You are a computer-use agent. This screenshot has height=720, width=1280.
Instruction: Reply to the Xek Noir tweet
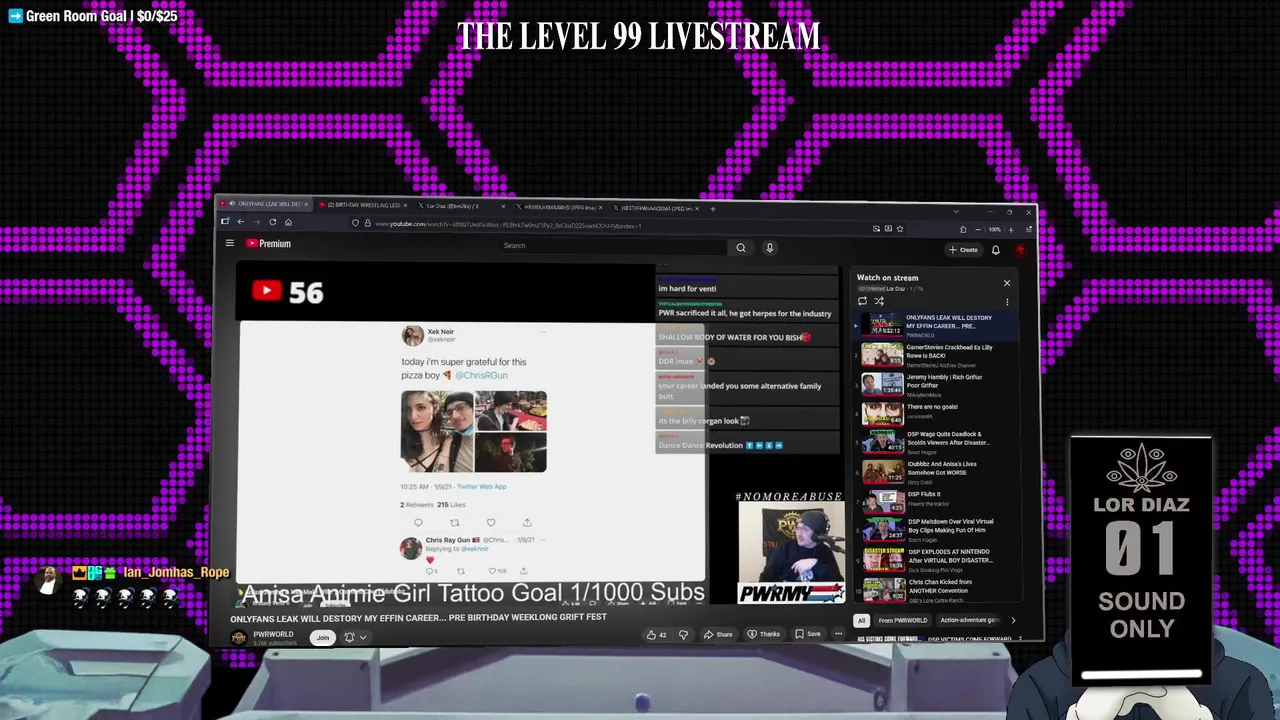[x=418, y=522]
